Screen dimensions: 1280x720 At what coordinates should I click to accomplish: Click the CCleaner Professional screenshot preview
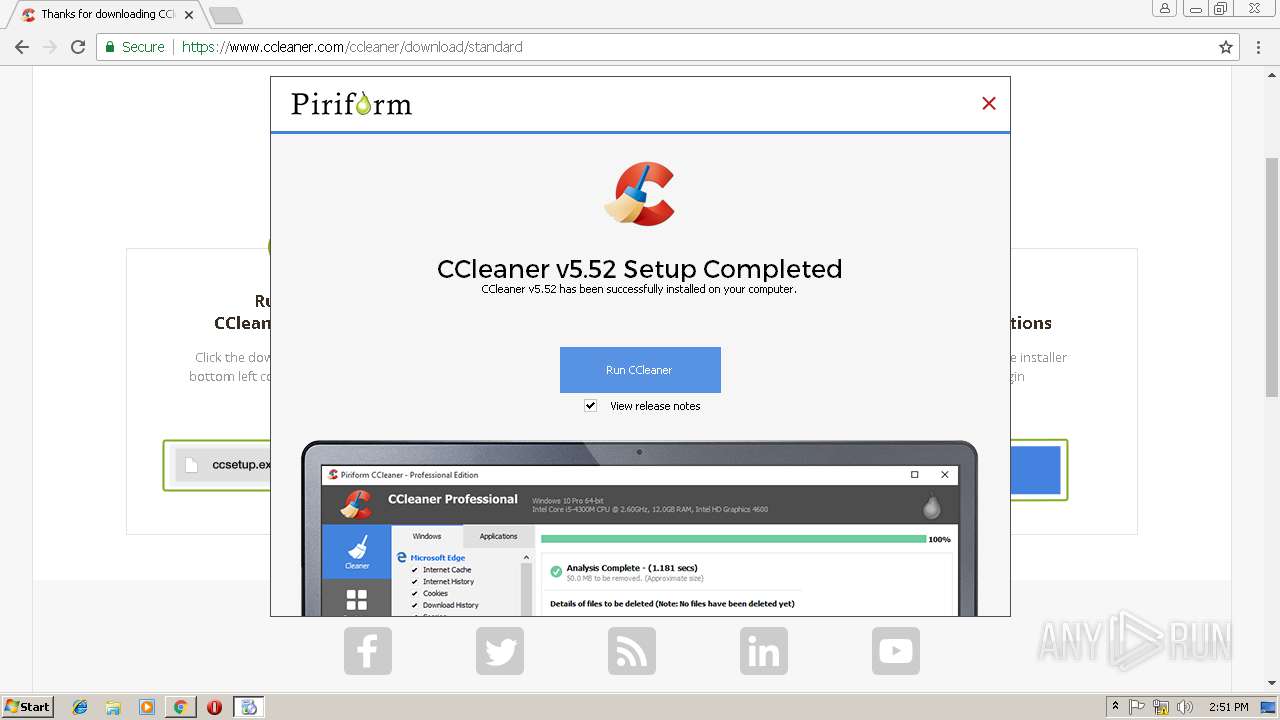(x=640, y=528)
